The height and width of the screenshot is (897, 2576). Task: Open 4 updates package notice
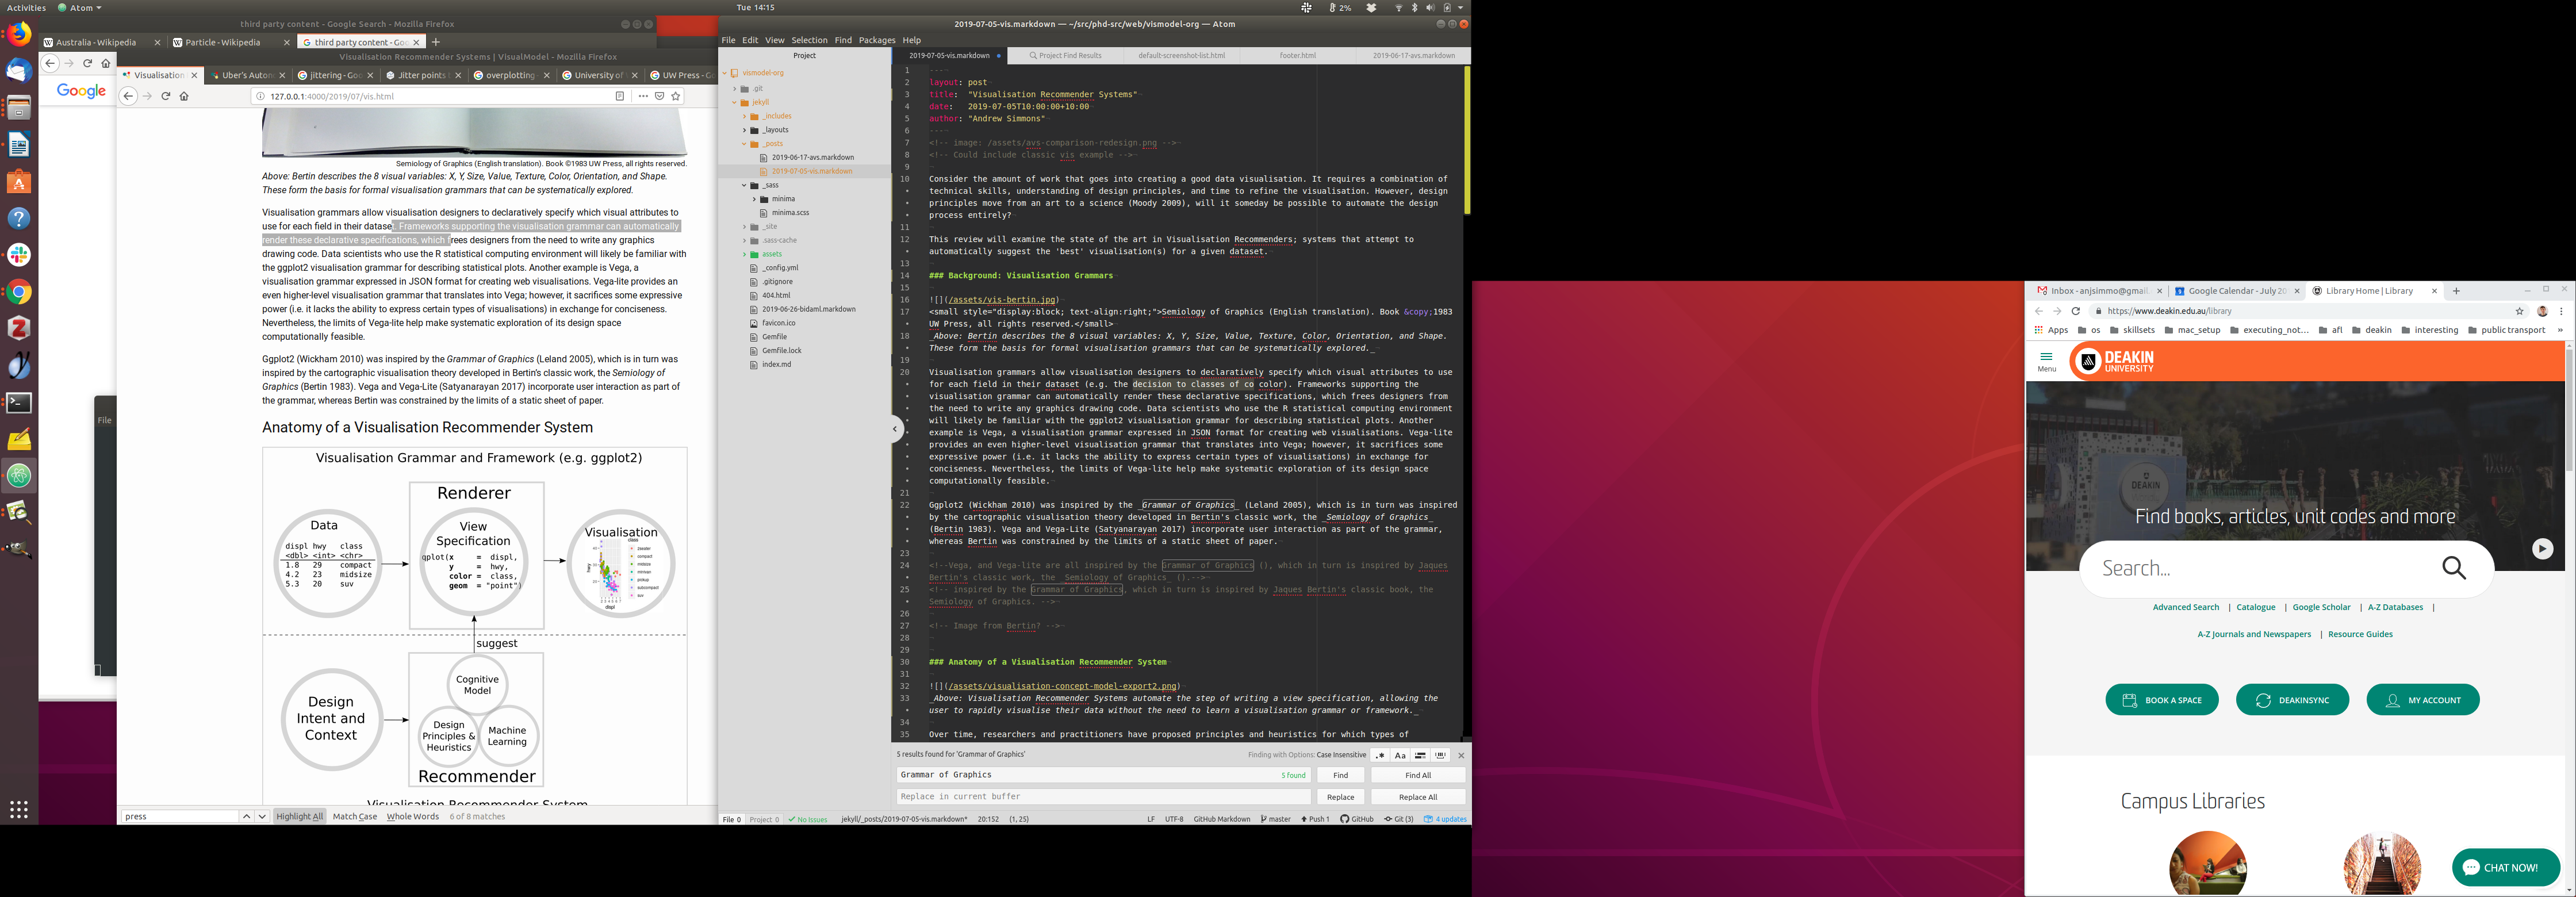tap(1445, 819)
